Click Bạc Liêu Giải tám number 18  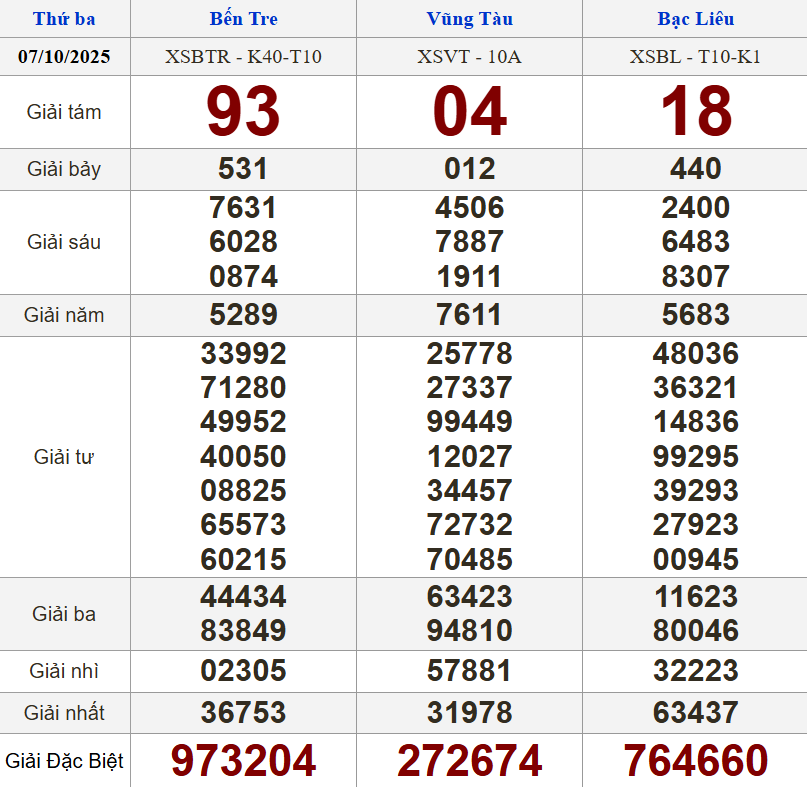pos(695,112)
